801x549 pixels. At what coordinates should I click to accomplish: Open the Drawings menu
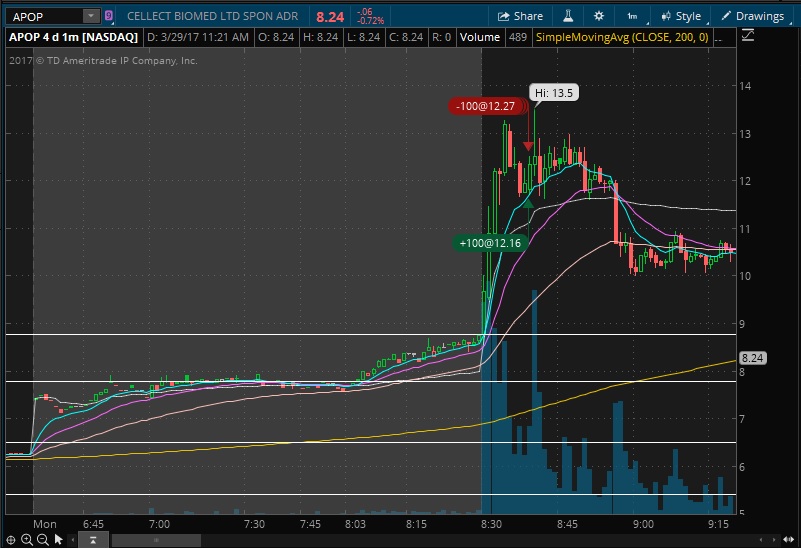tap(753, 16)
